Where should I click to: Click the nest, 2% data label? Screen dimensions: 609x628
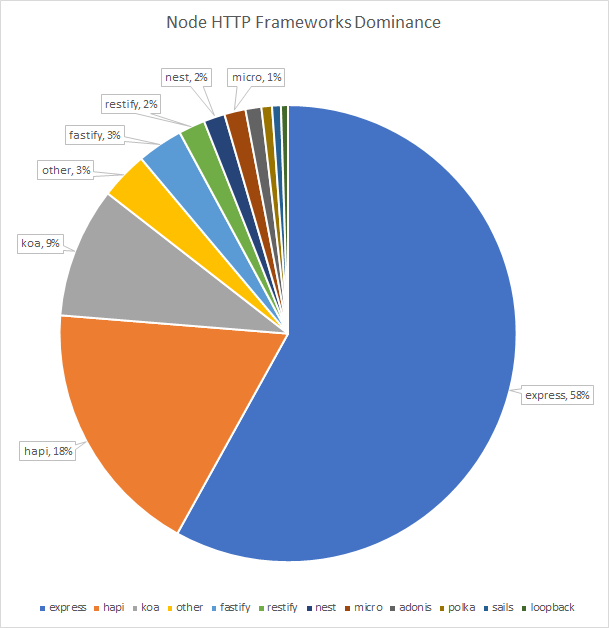186,77
